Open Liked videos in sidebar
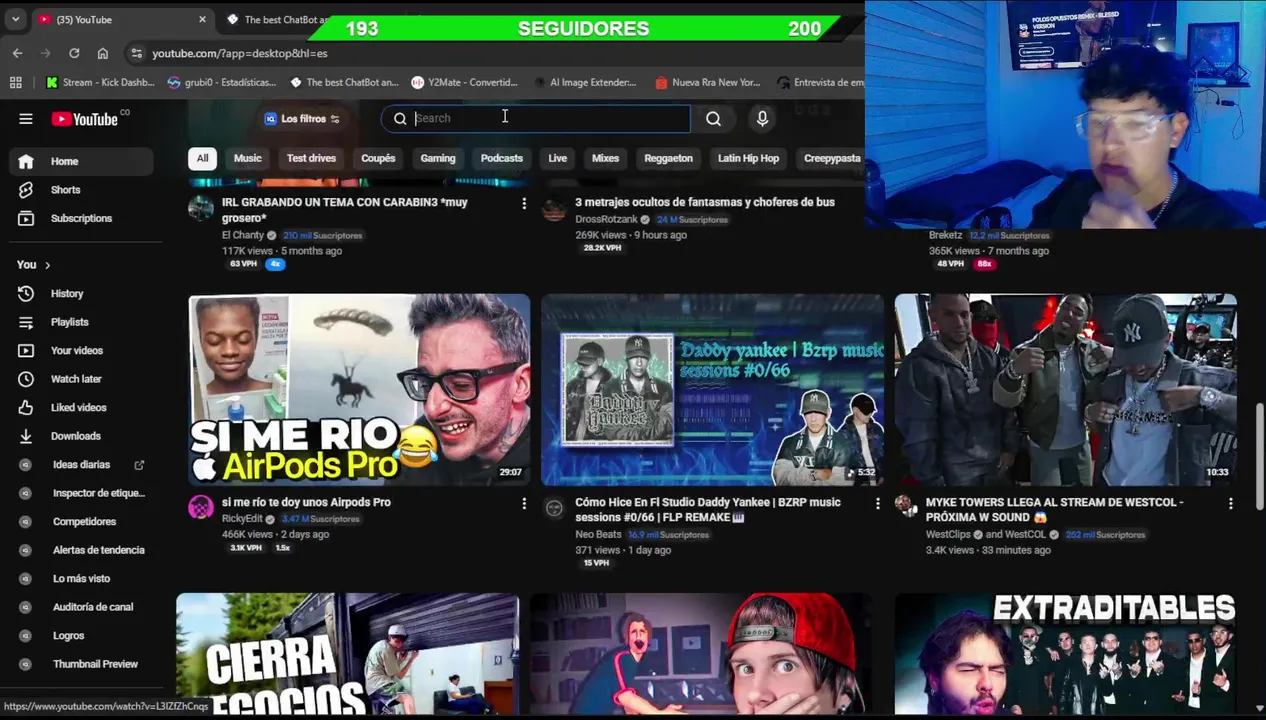1266x720 pixels. coord(82,408)
